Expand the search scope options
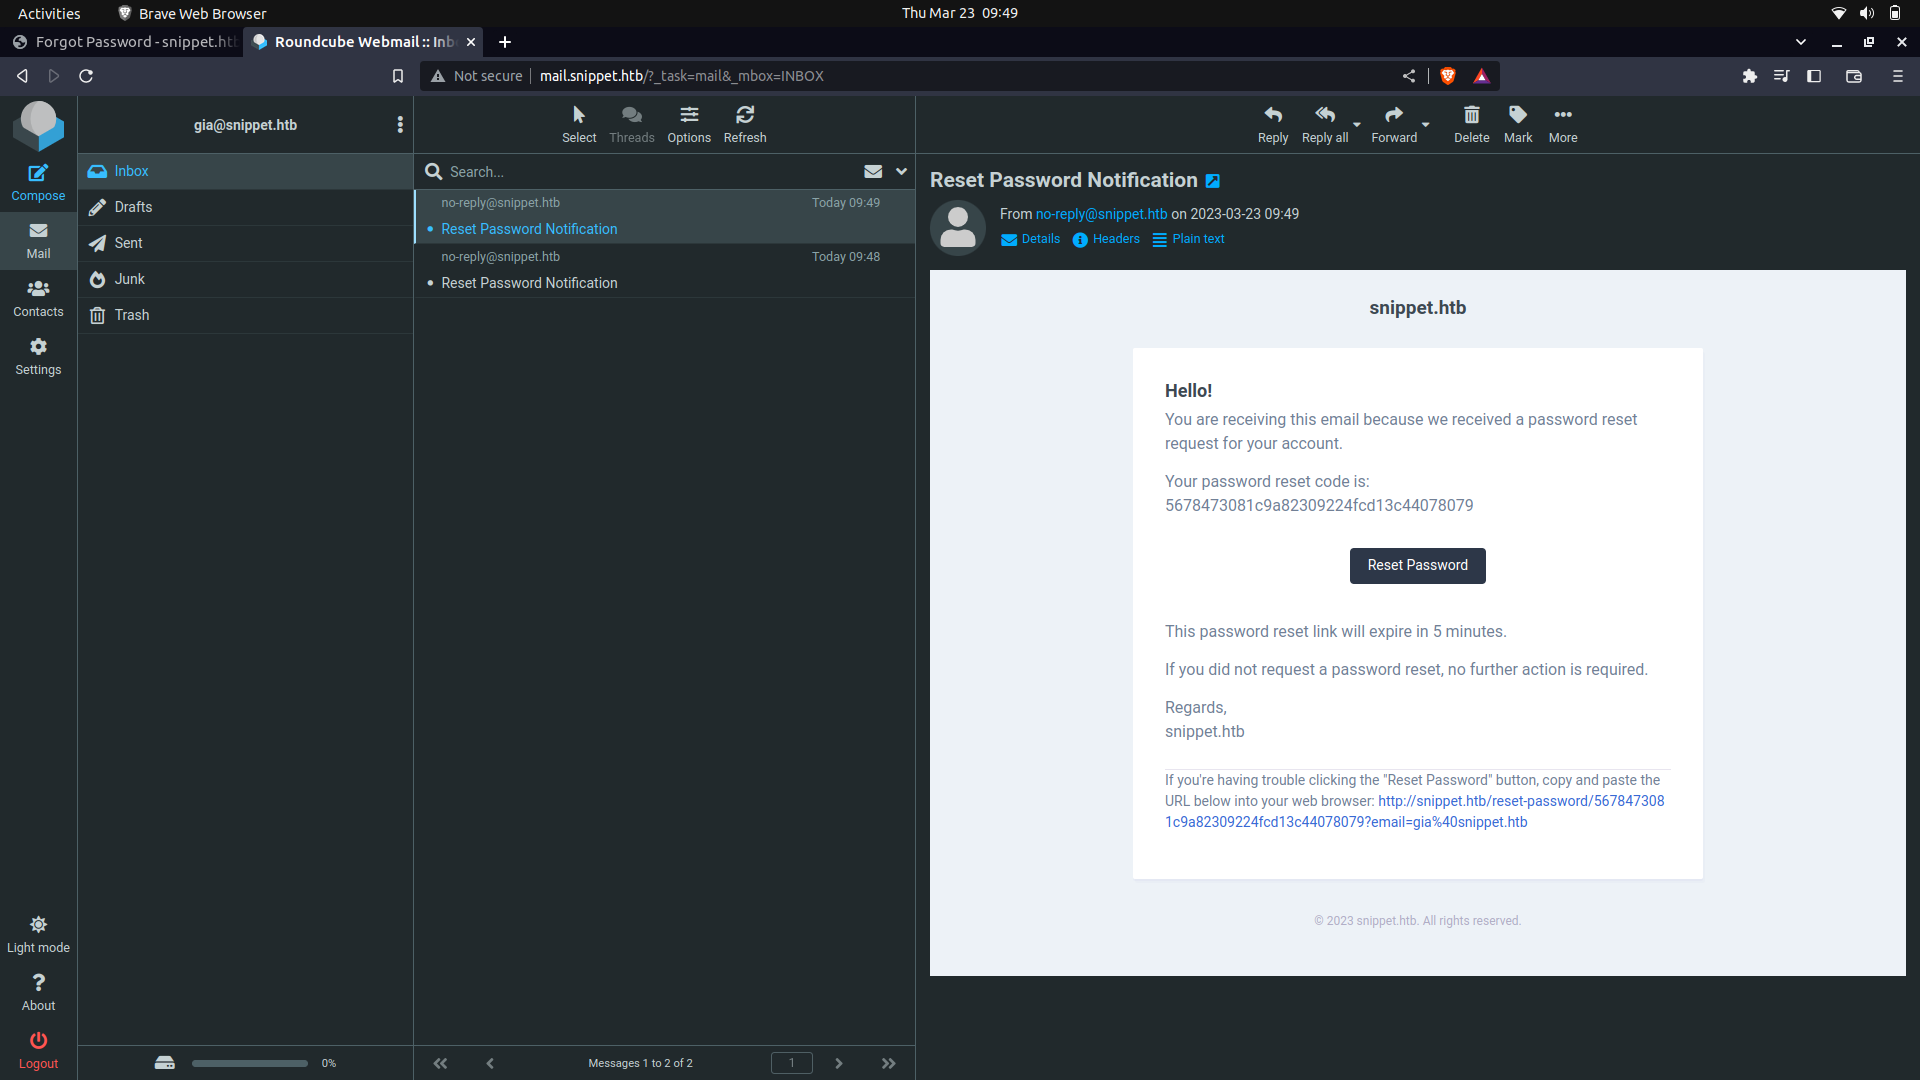The width and height of the screenshot is (1920, 1080). (x=901, y=171)
